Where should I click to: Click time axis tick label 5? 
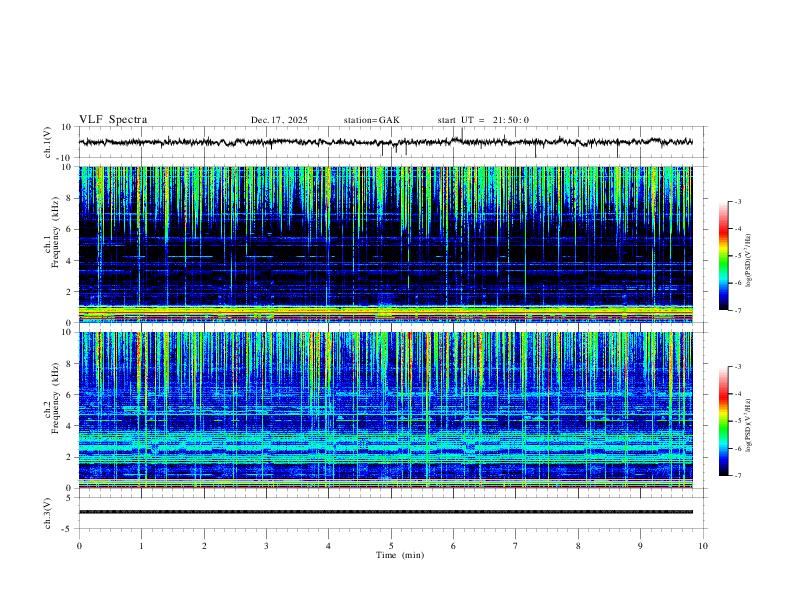[x=391, y=546]
